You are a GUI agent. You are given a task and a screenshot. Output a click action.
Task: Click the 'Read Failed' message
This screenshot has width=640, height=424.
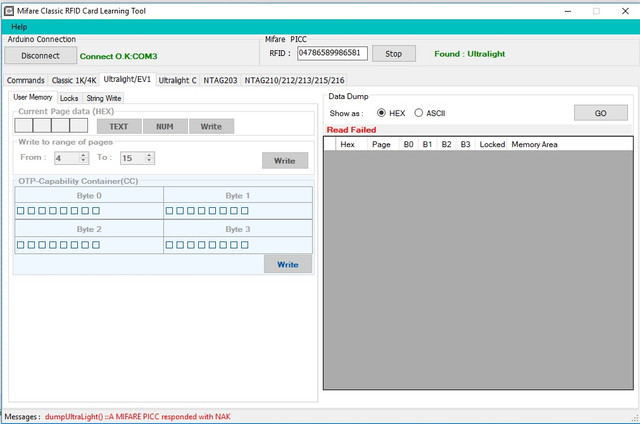[351, 130]
